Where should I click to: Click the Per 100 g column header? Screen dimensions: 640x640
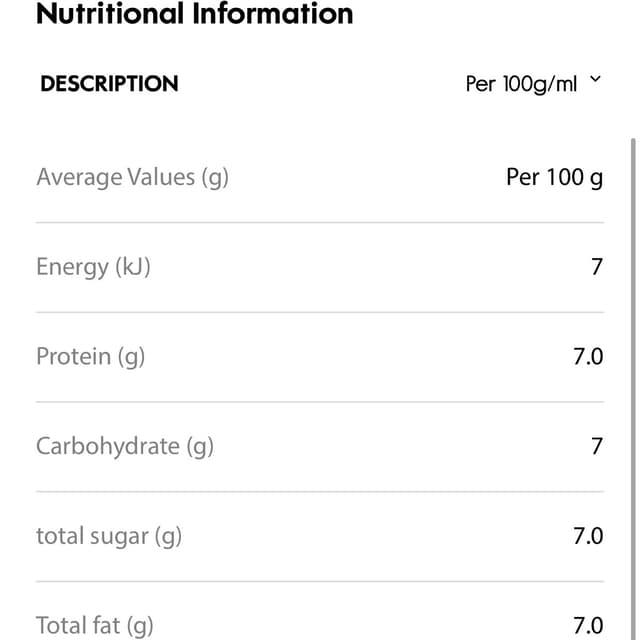(554, 178)
